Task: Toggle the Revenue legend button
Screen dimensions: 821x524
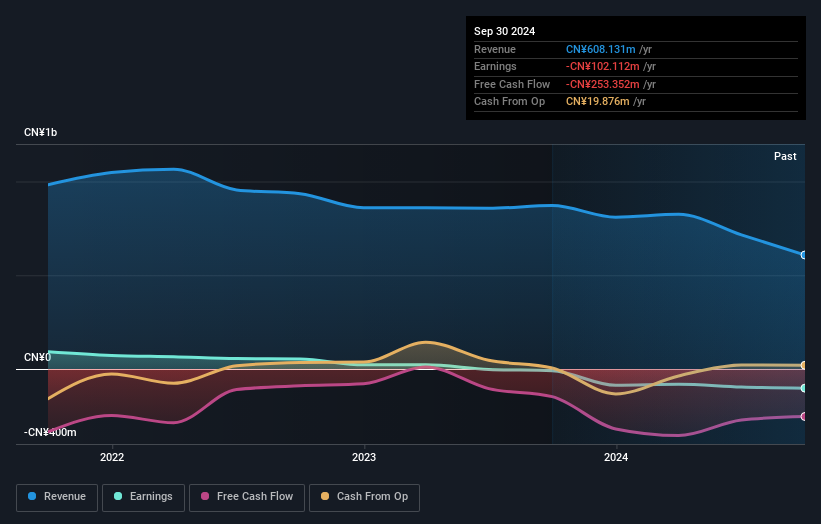Action: click(x=57, y=497)
